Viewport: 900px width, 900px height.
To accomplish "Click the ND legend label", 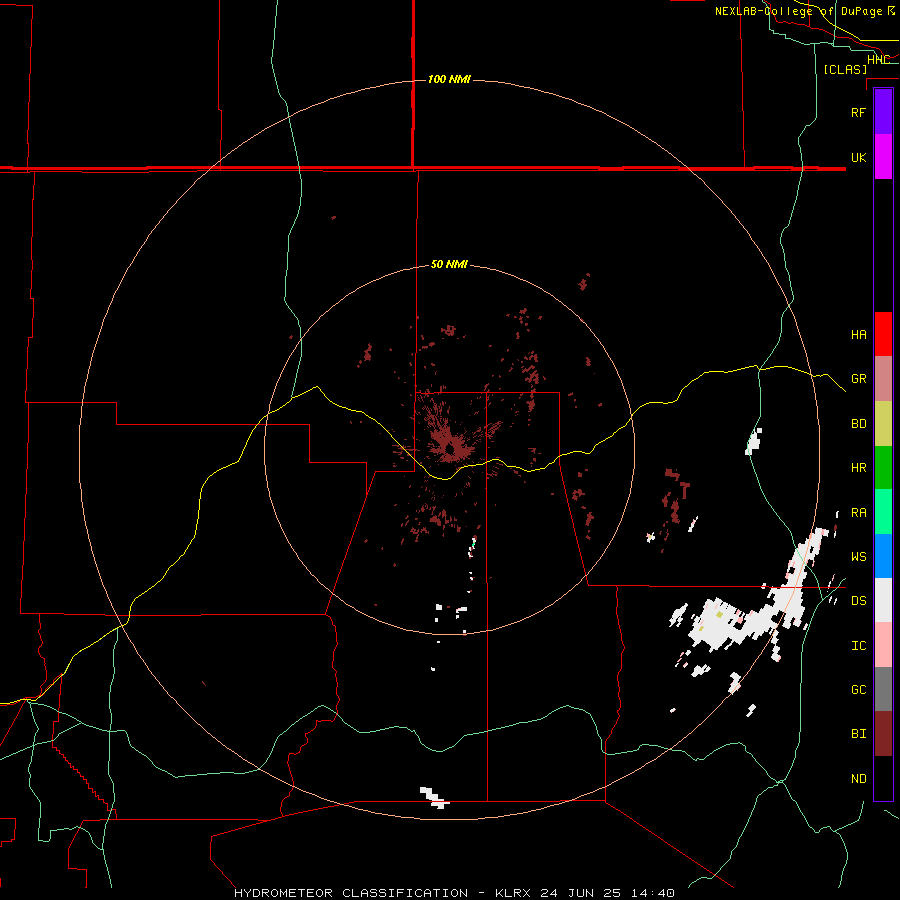I will click(x=859, y=779).
